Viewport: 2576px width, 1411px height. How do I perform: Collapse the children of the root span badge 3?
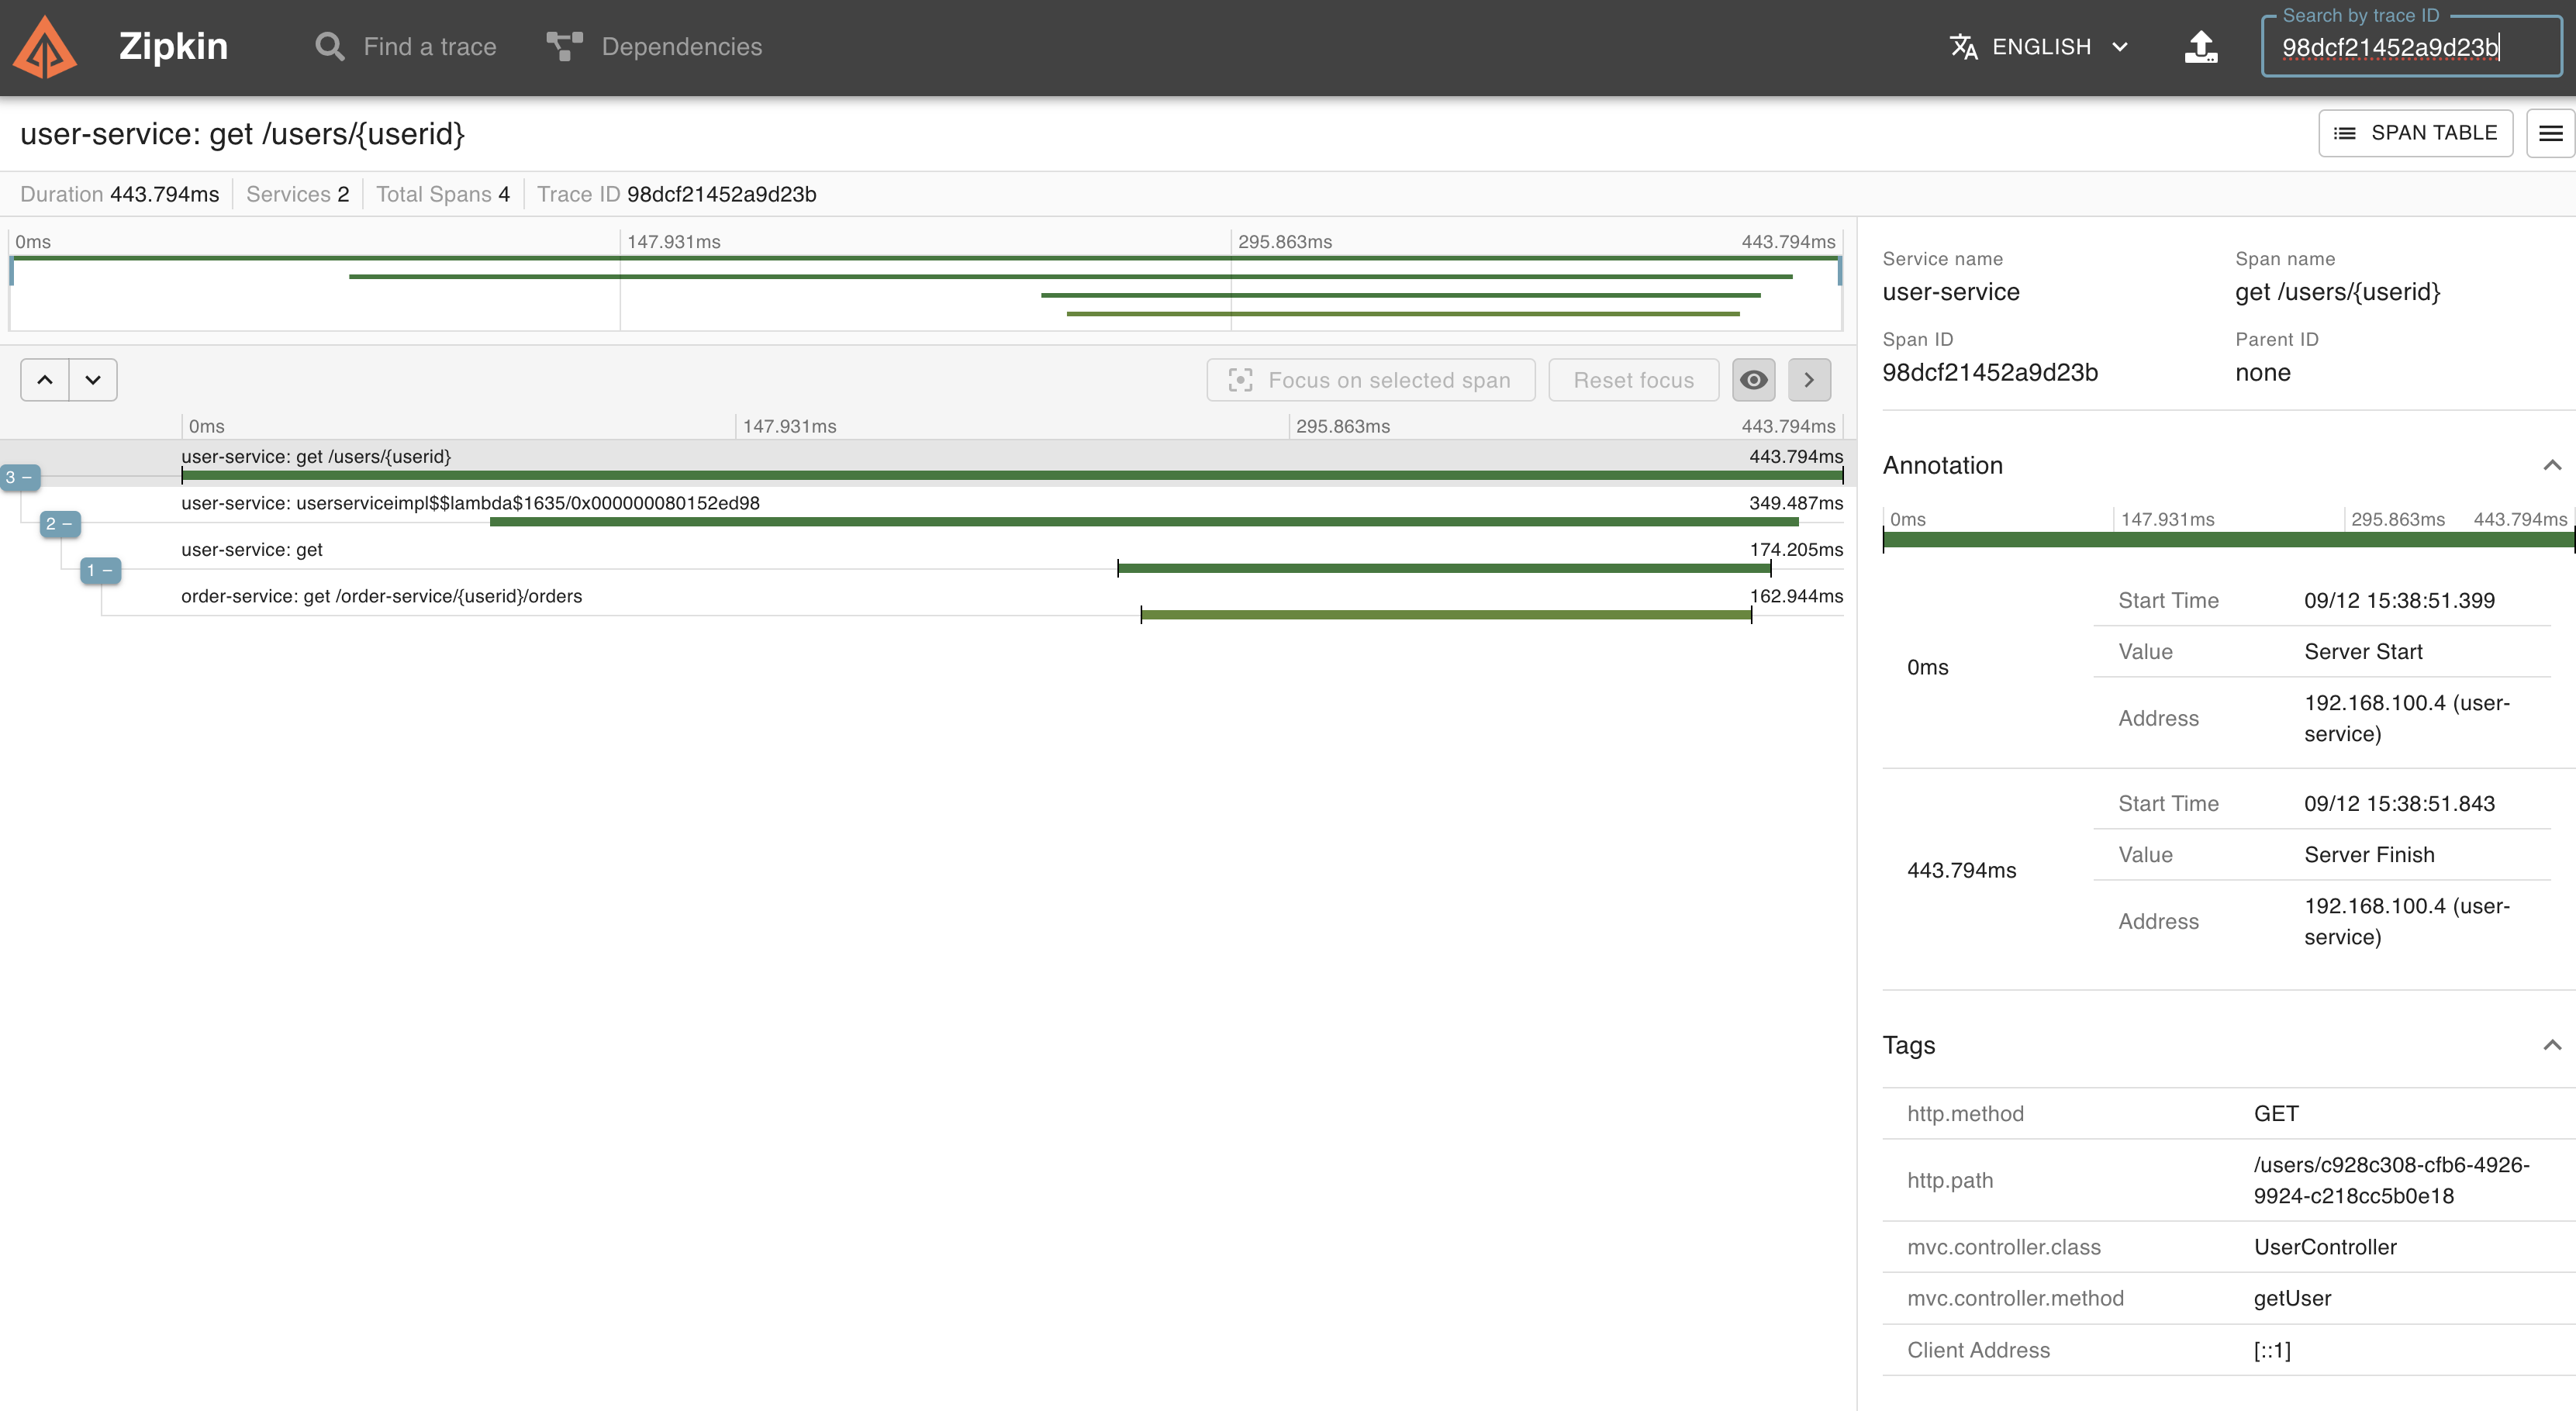pyautogui.click(x=20, y=477)
